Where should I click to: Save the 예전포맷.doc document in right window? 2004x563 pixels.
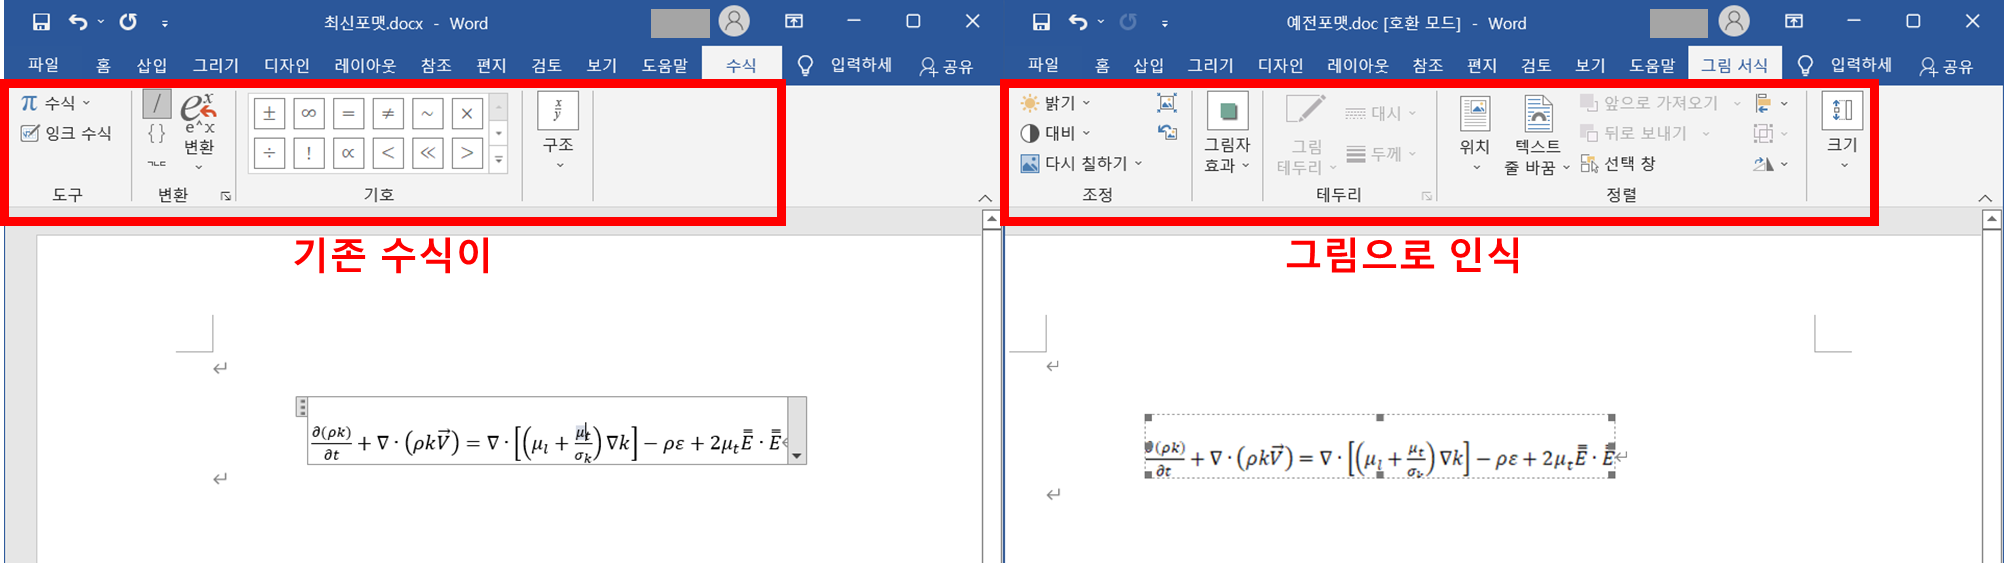point(1041,22)
